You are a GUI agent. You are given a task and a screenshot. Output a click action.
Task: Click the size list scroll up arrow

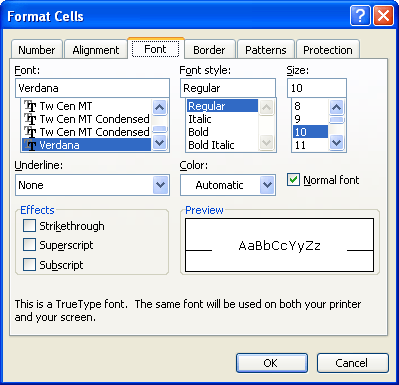[x=337, y=107]
